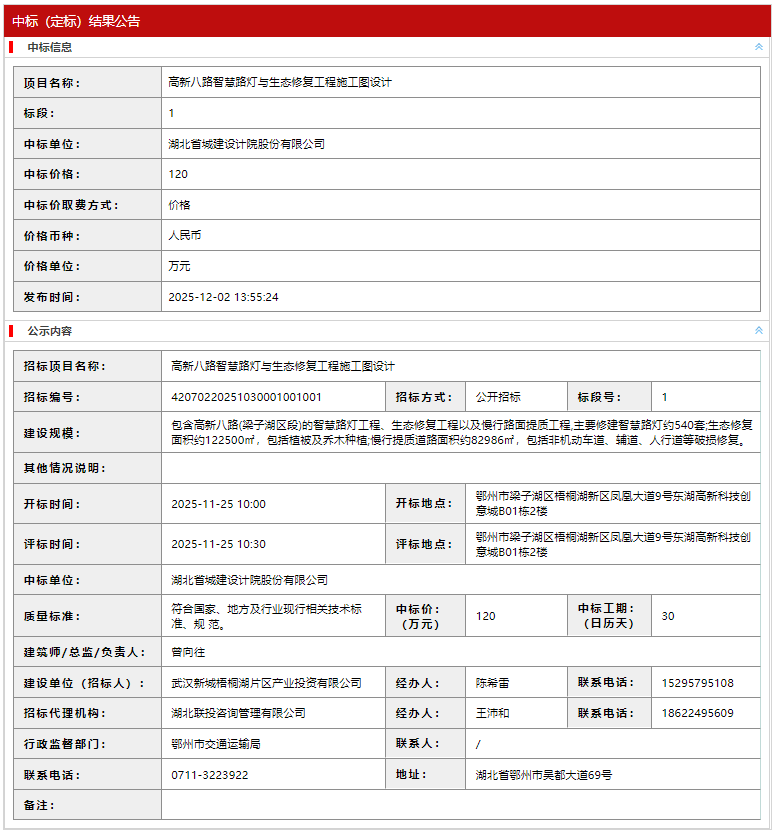Click the evaluation time 2025-11-25 10:30
Image resolution: width=776 pixels, height=834 pixels.
pos(218,544)
